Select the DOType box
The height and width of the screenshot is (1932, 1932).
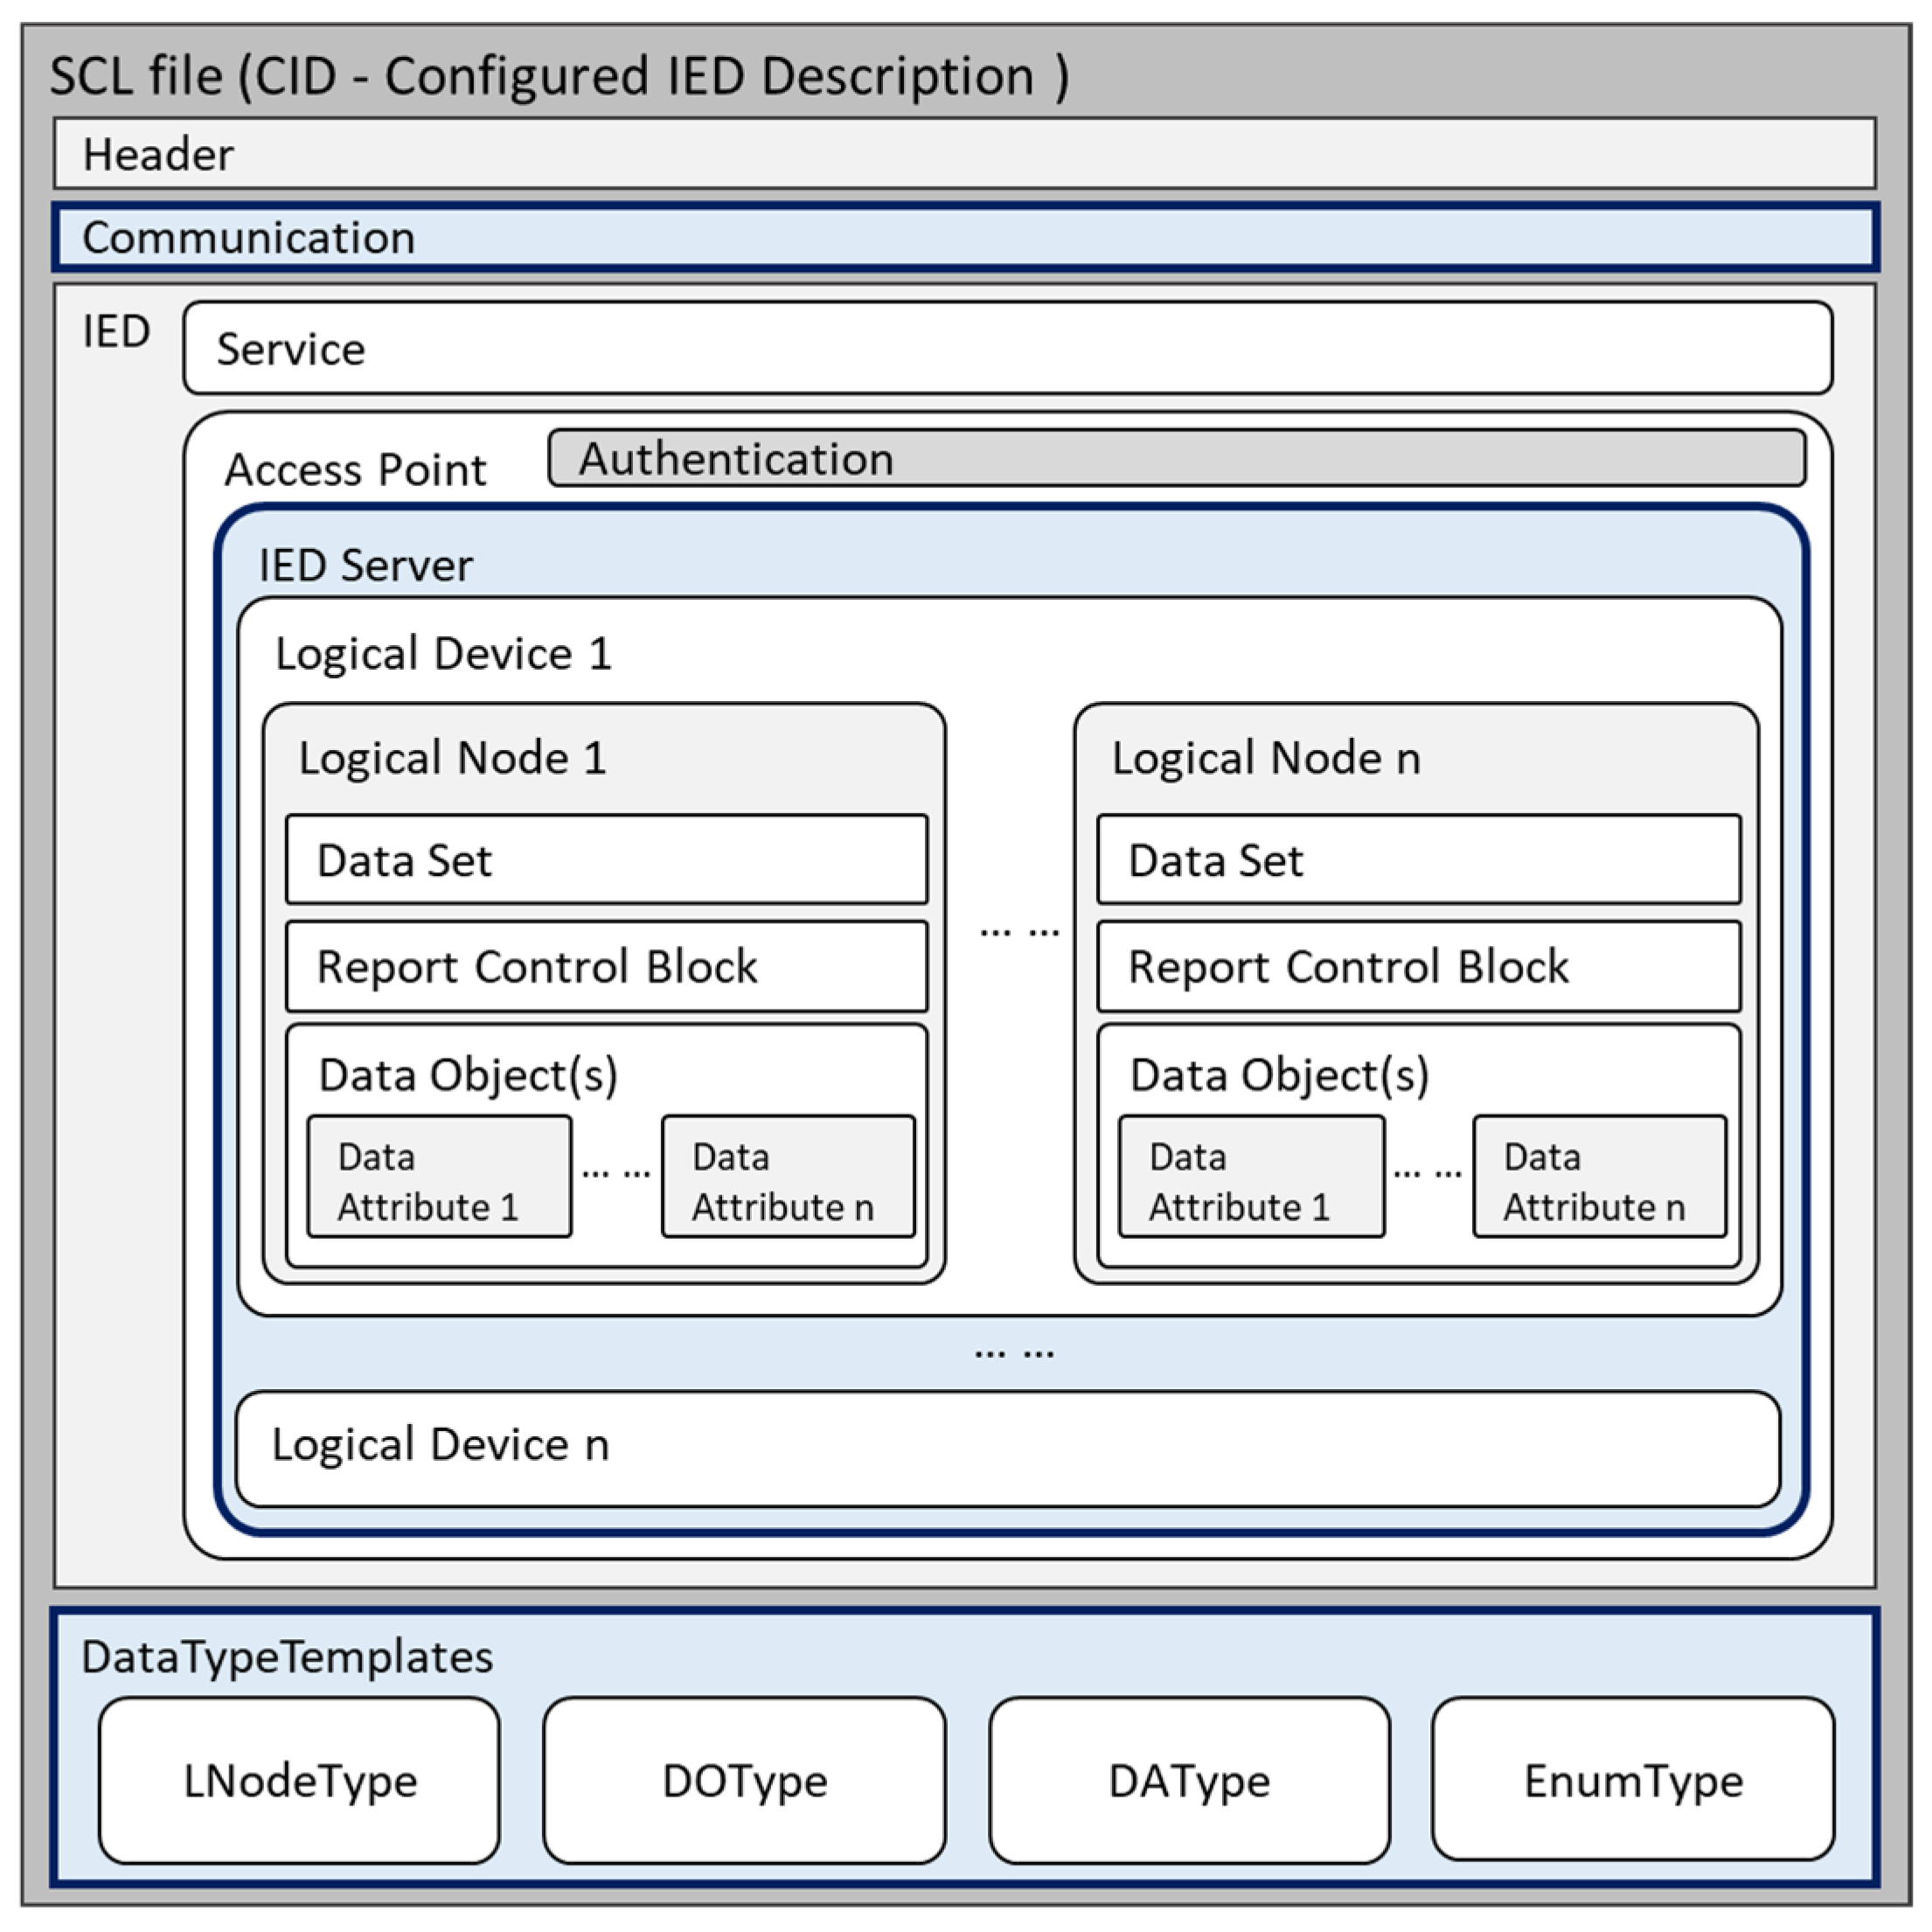[744, 1781]
